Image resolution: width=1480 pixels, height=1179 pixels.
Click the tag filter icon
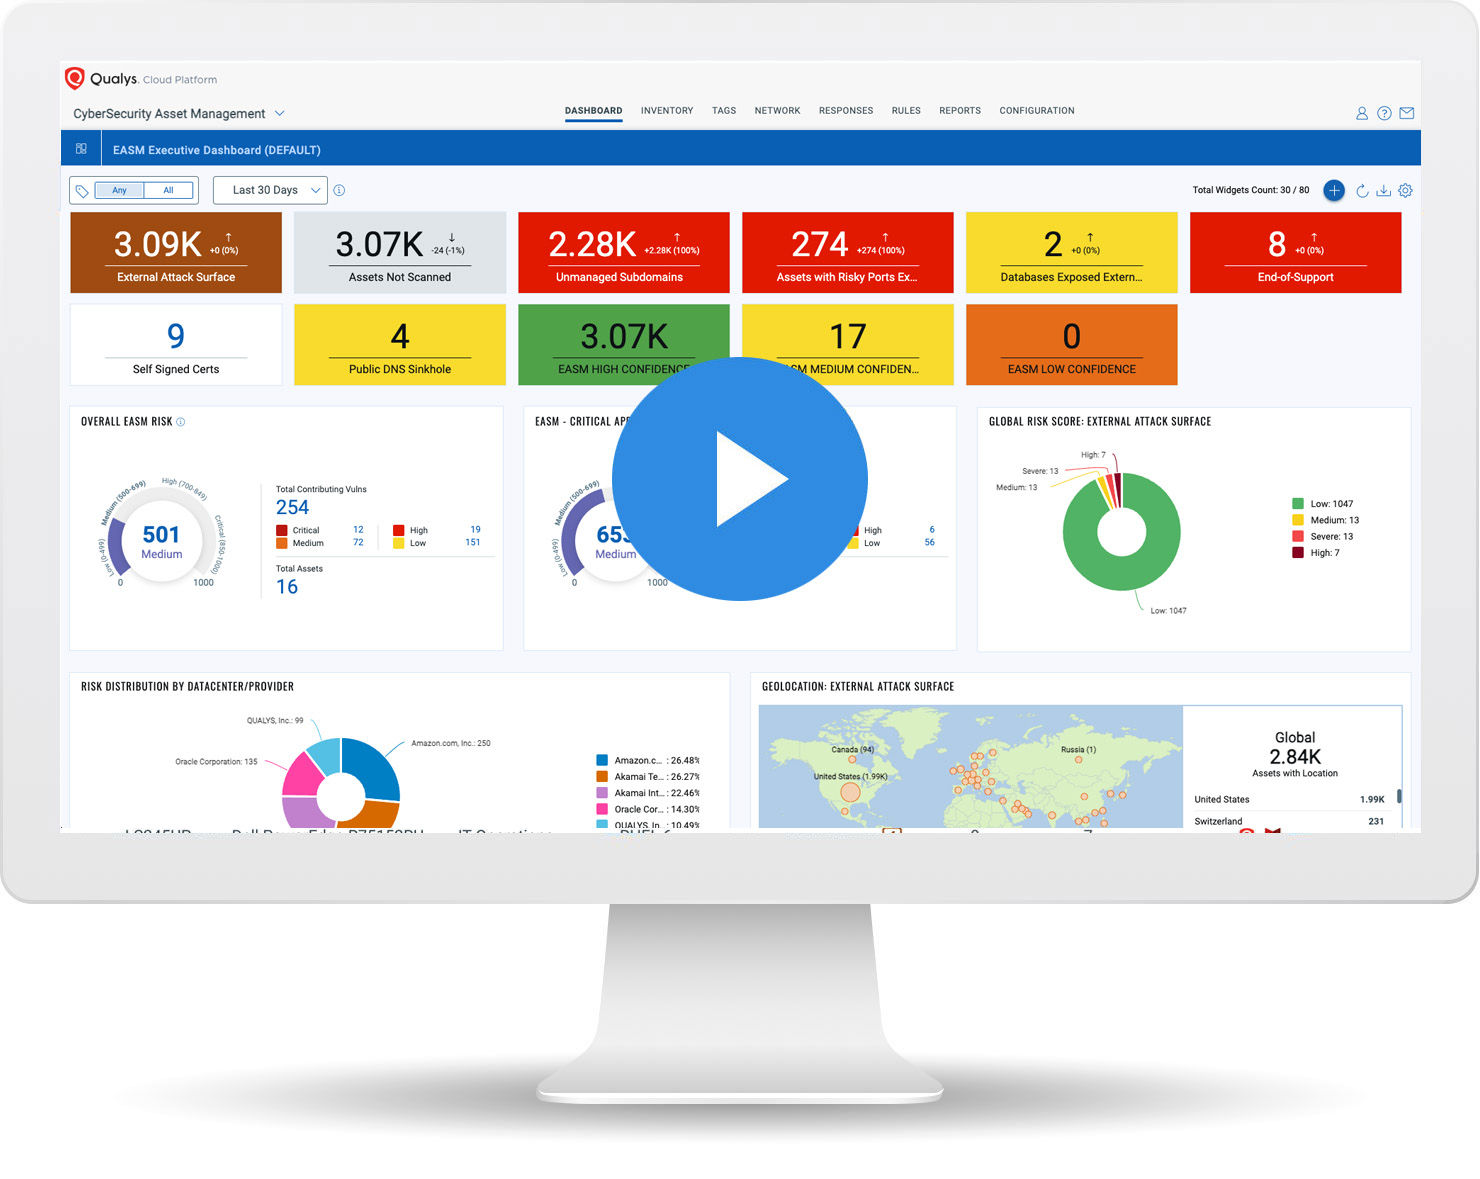tap(82, 190)
